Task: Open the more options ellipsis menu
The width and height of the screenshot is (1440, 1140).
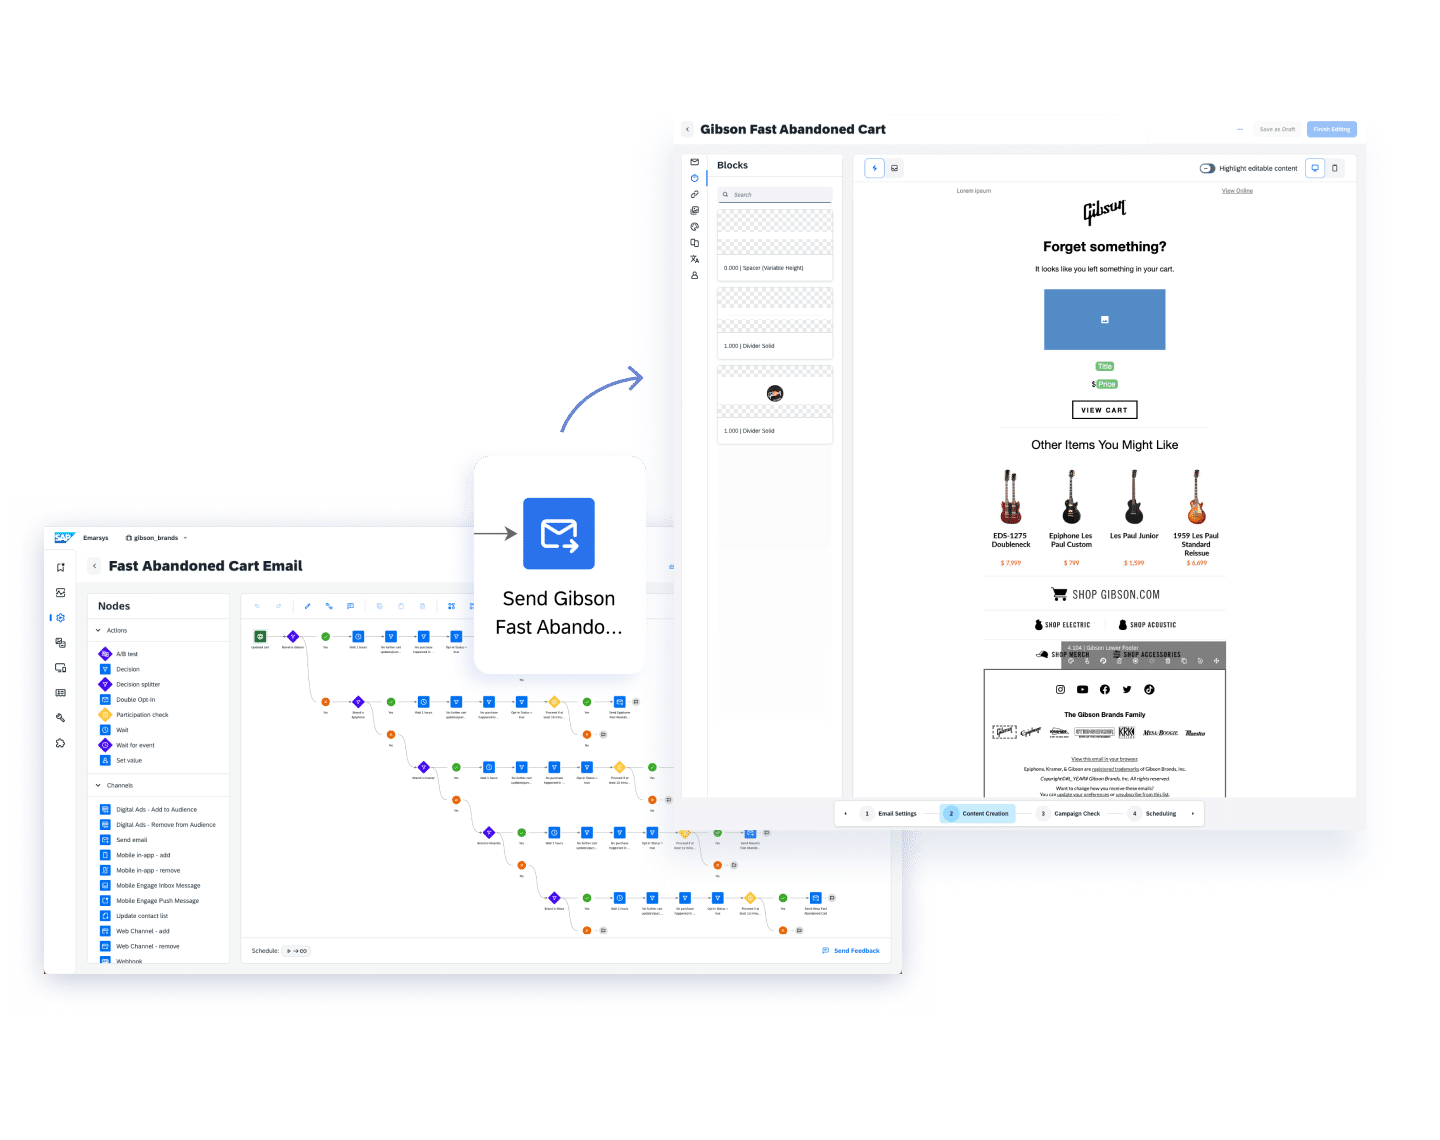Action: point(1240,129)
